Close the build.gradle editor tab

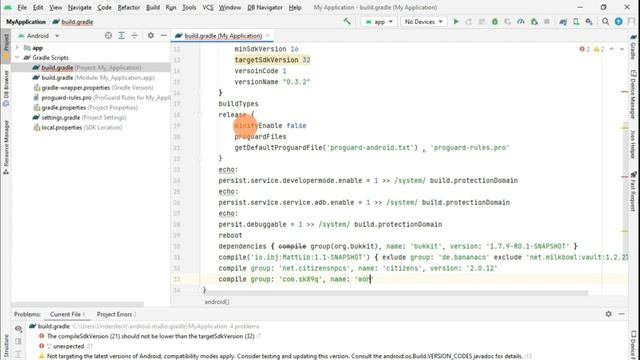tap(268, 36)
